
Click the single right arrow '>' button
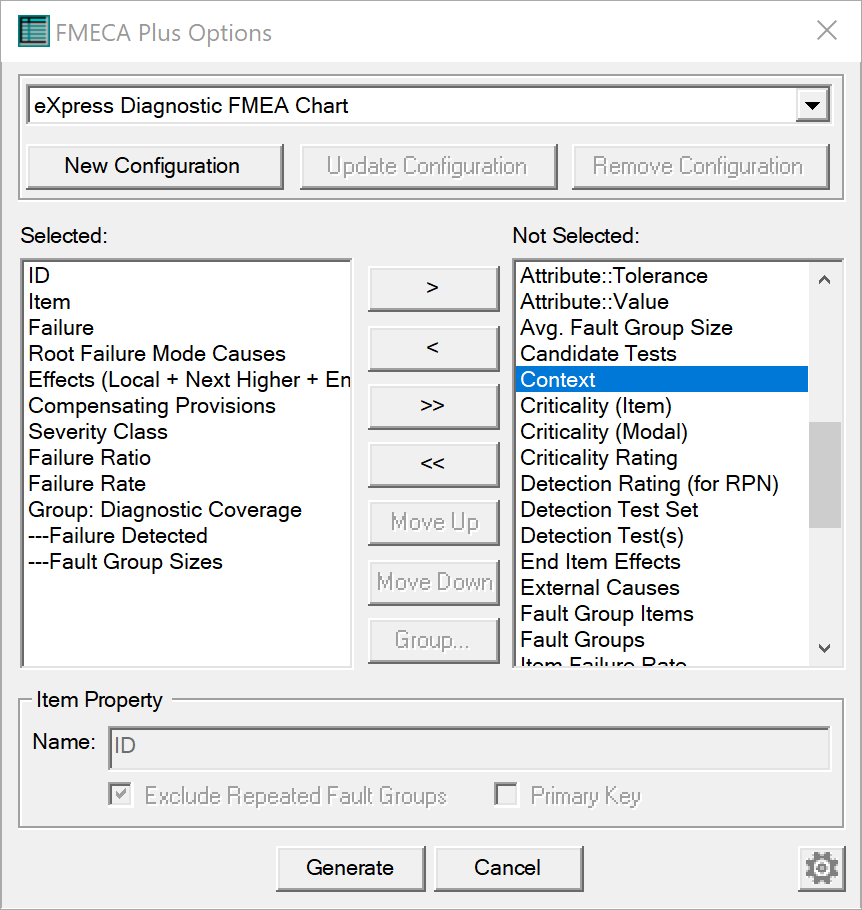(x=433, y=288)
